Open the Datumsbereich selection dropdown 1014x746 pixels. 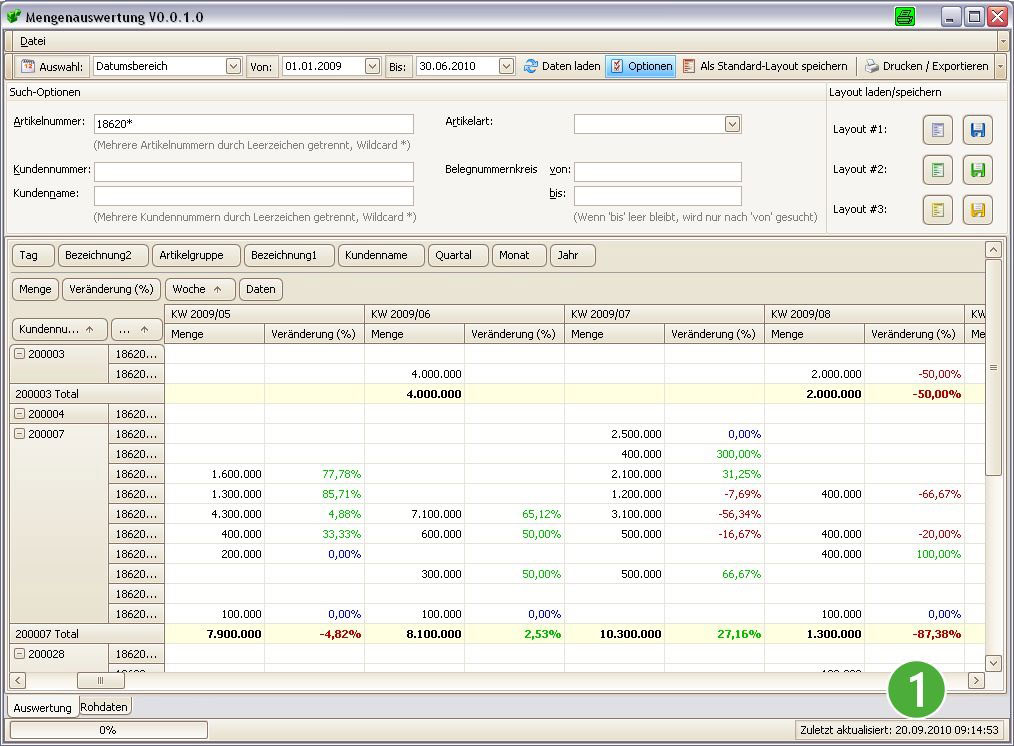tap(233, 66)
